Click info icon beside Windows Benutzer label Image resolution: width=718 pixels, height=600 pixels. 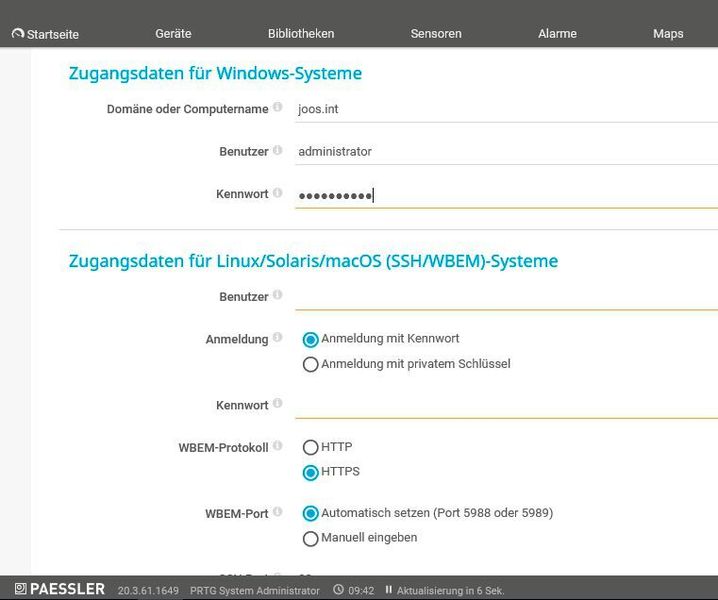(277, 151)
